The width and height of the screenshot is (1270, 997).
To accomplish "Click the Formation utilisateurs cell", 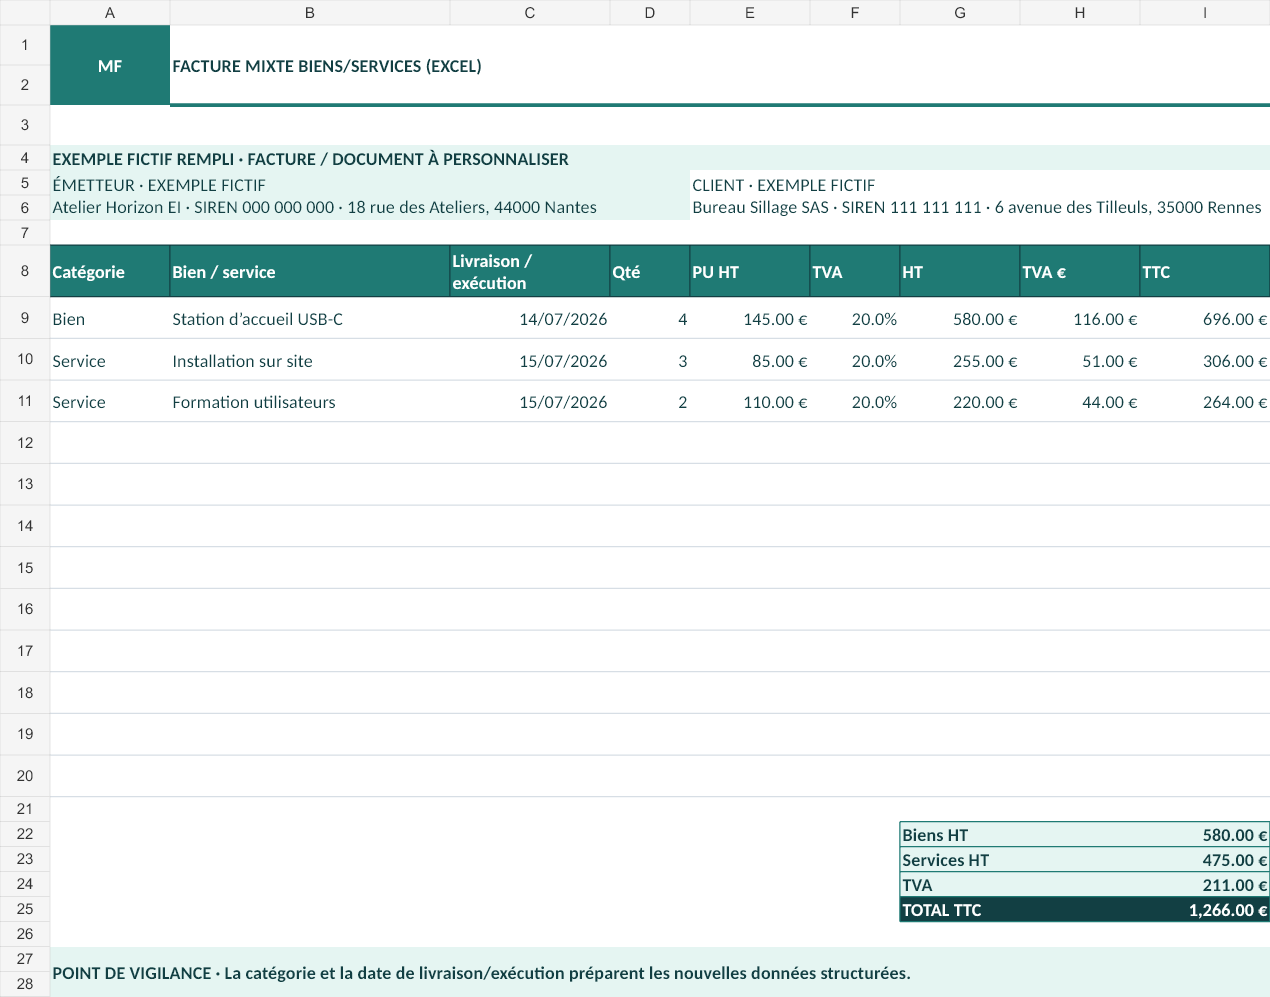I will (310, 401).
